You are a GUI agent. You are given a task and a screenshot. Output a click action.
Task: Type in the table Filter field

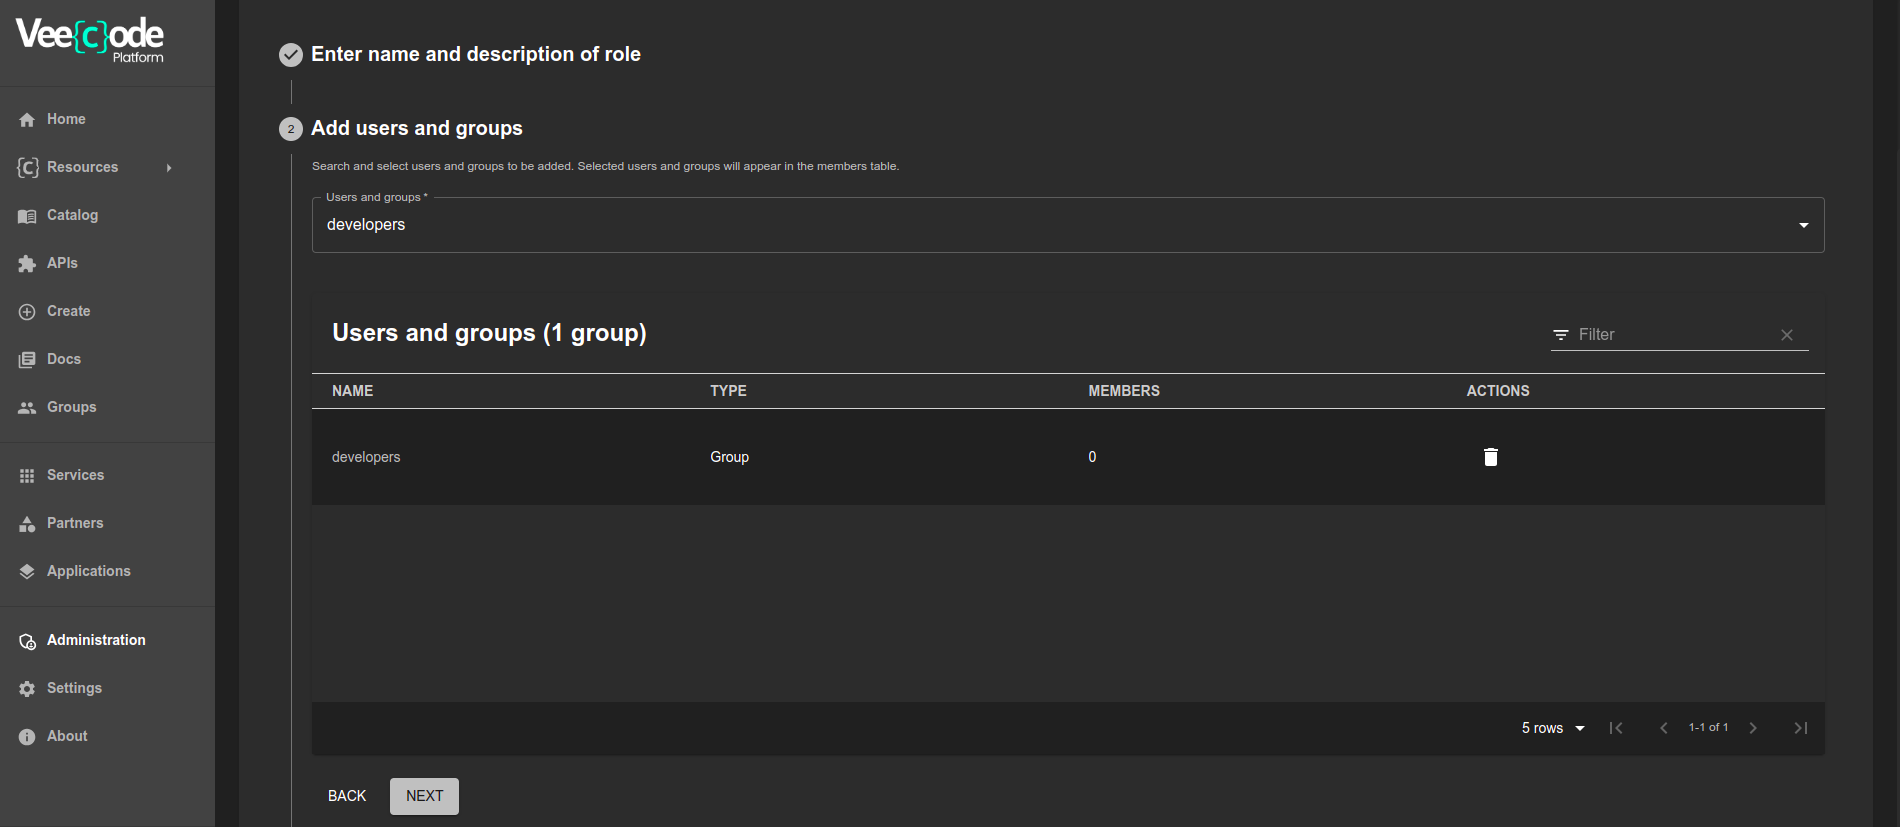click(x=1672, y=335)
